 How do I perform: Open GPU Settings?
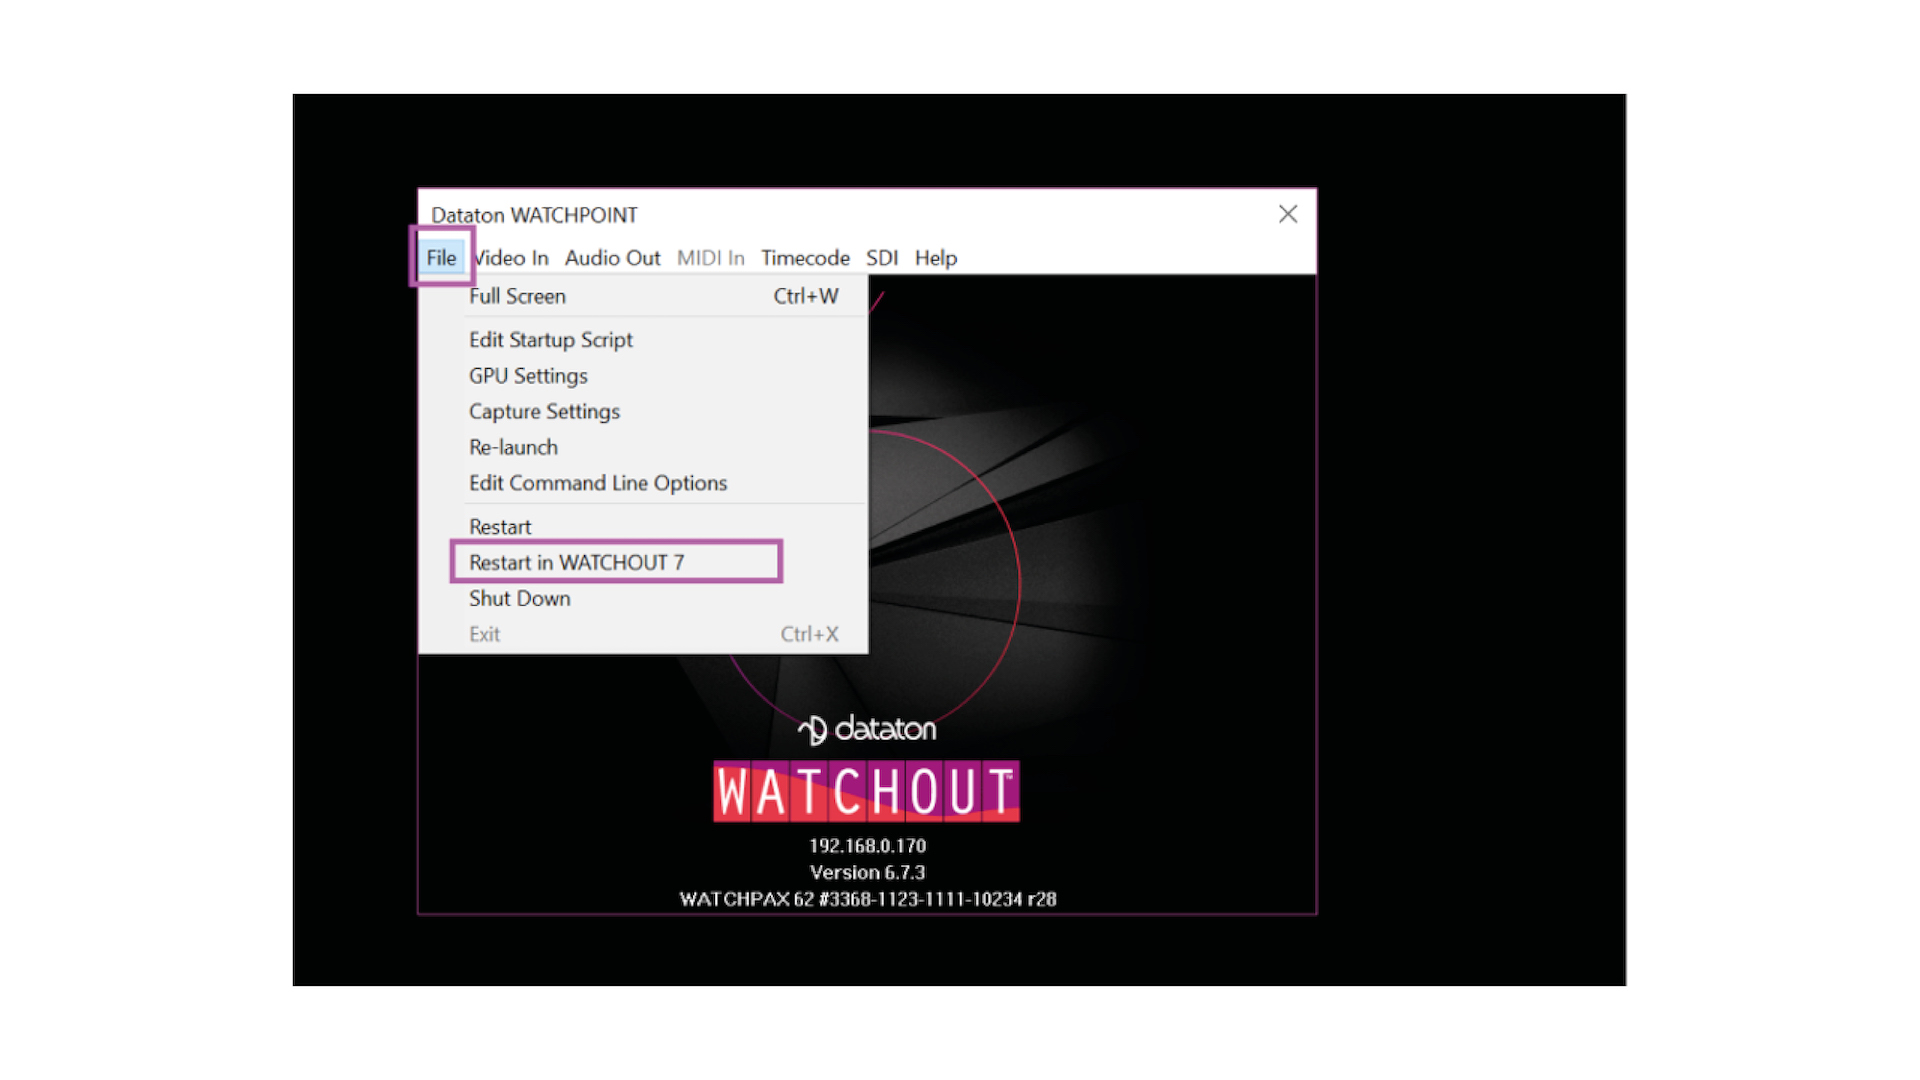click(x=528, y=376)
